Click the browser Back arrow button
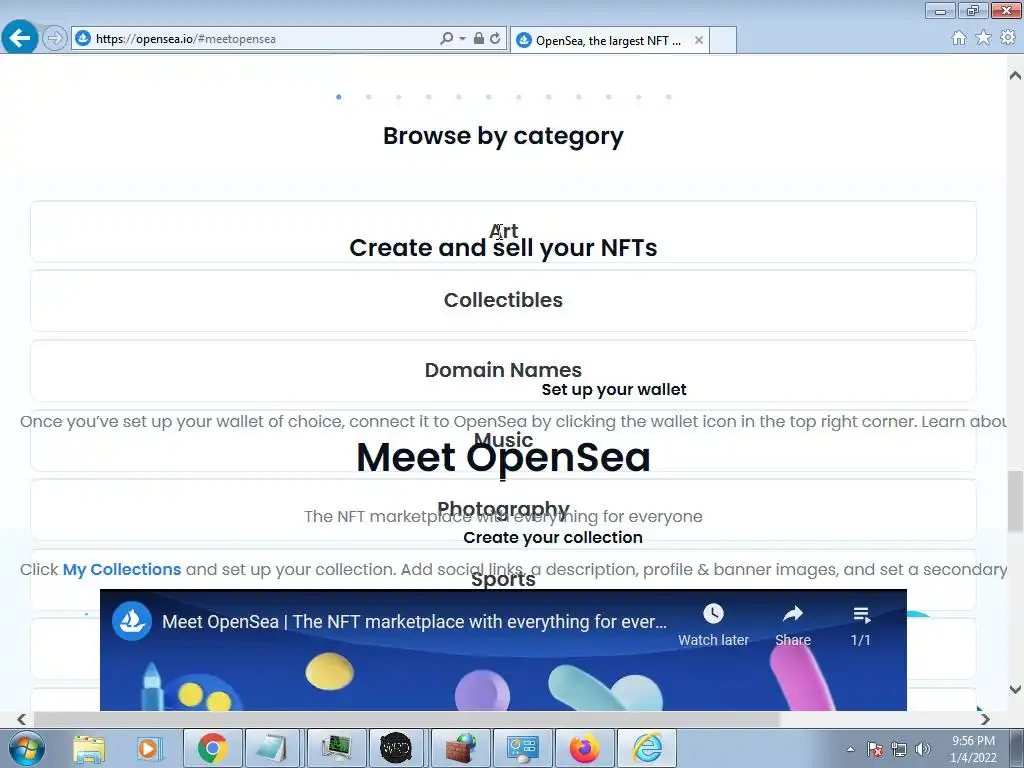Image resolution: width=1024 pixels, height=768 pixels. 20,38
